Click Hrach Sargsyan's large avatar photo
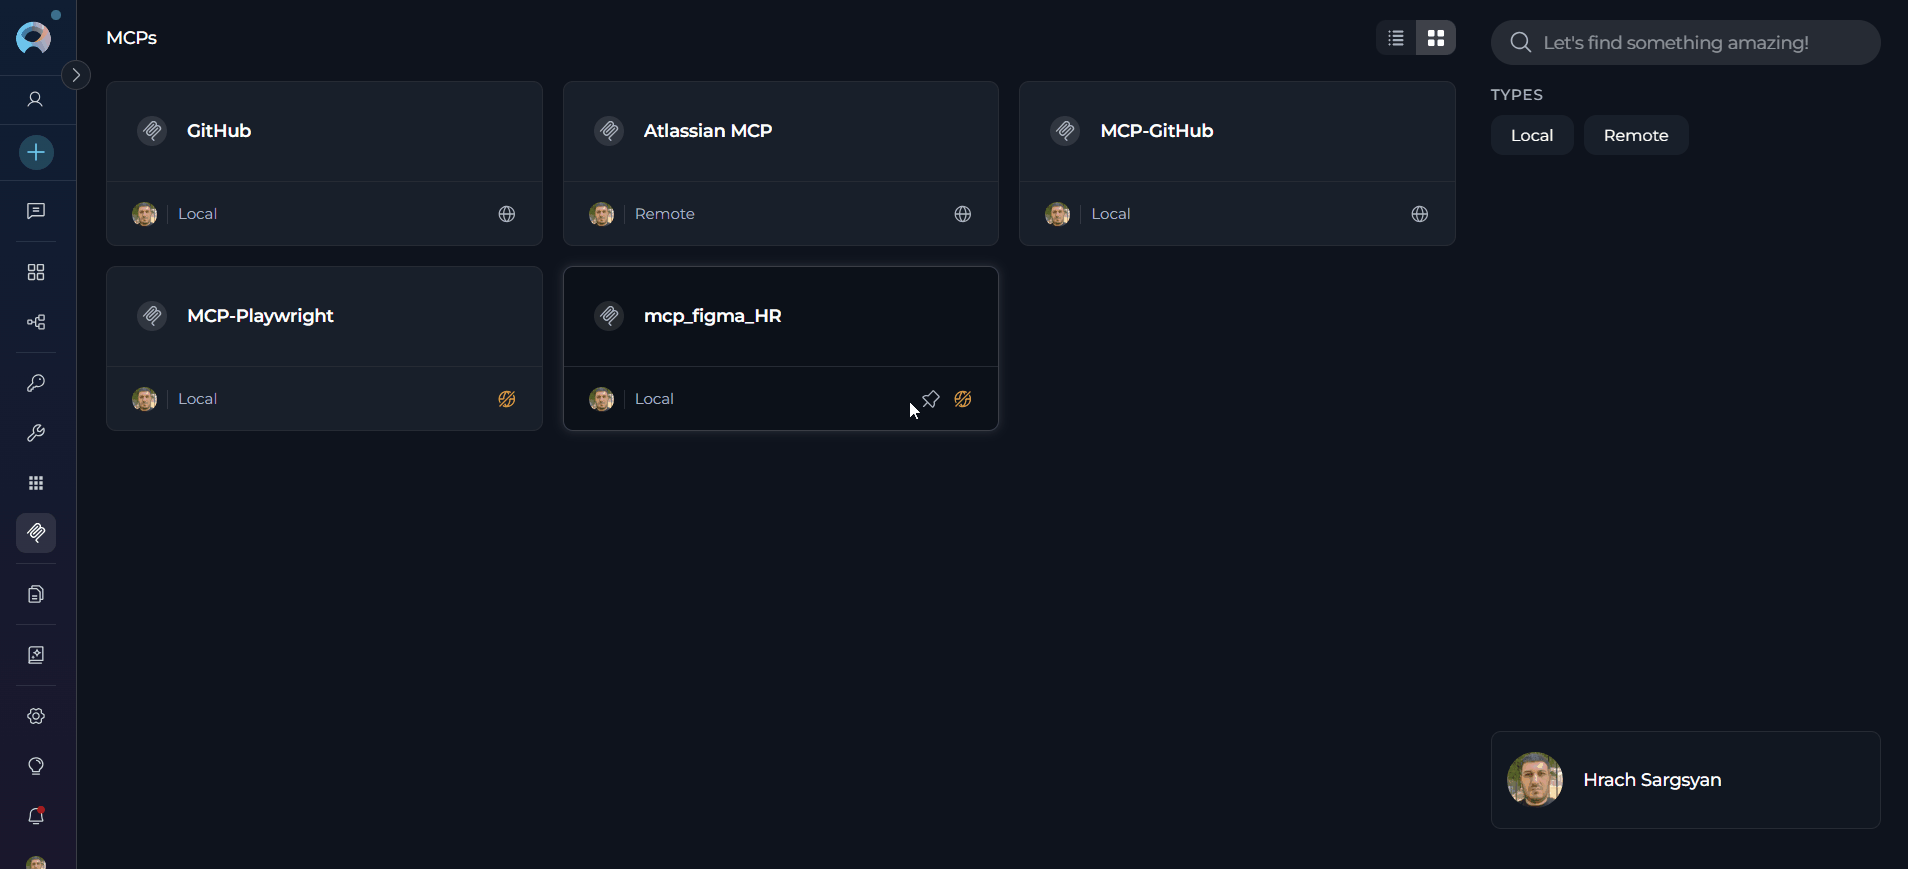1908x869 pixels. 1535,780
